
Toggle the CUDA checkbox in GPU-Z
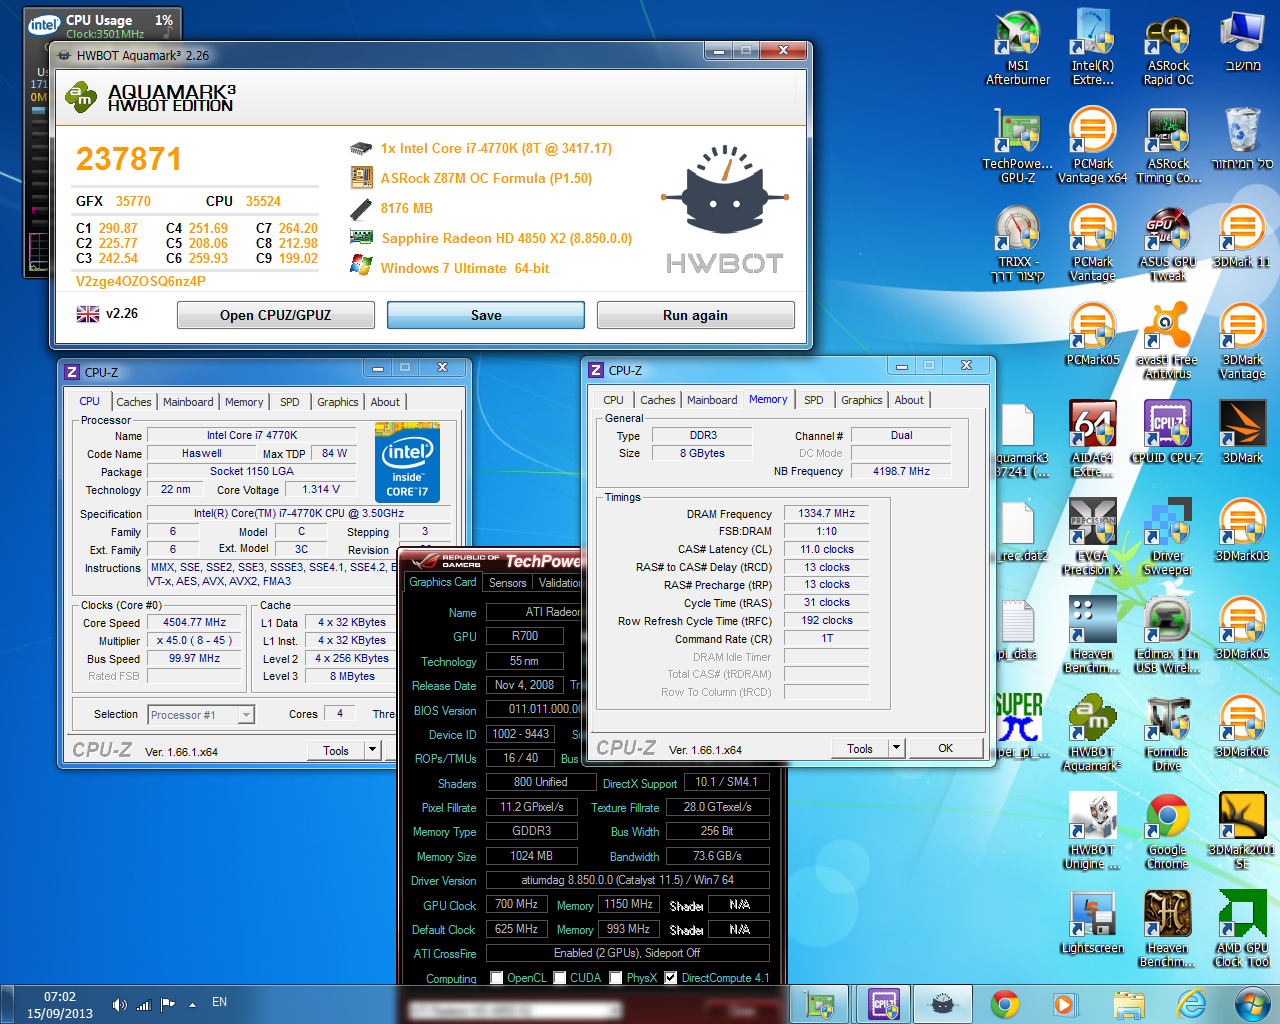(560, 978)
